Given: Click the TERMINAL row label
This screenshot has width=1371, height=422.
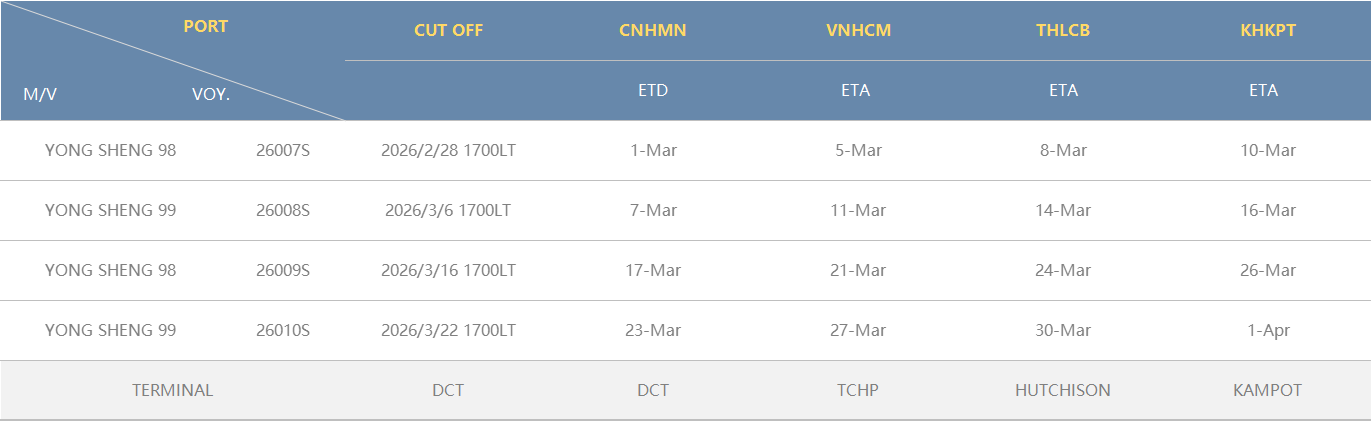Looking at the screenshot, I should (172, 391).
